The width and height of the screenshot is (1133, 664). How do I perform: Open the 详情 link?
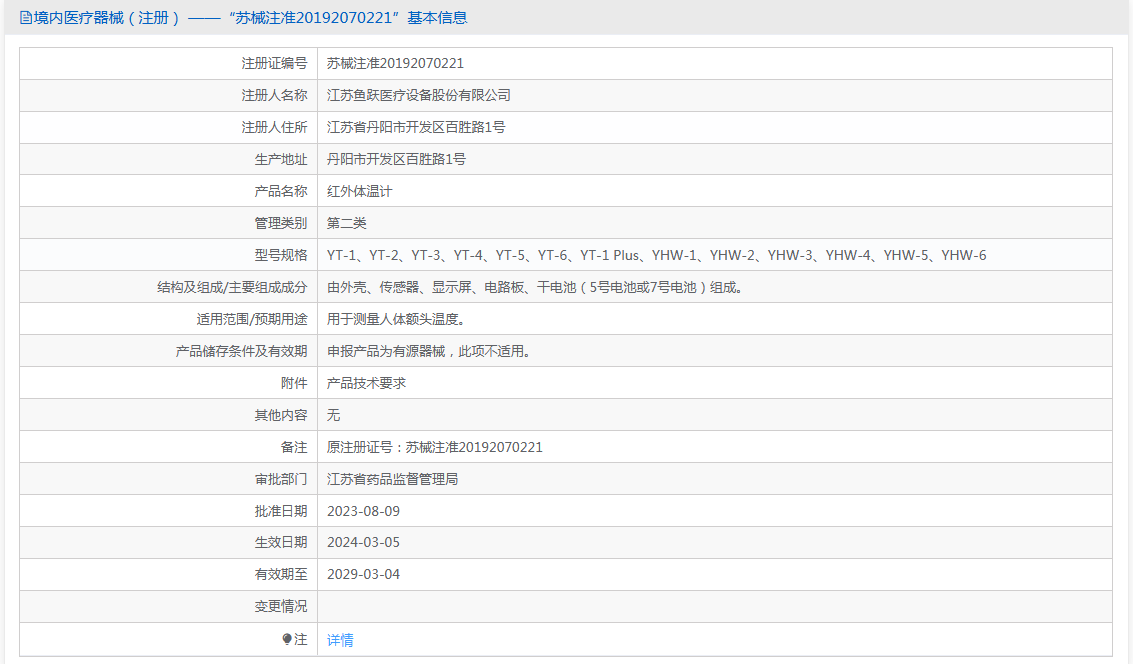coord(340,640)
